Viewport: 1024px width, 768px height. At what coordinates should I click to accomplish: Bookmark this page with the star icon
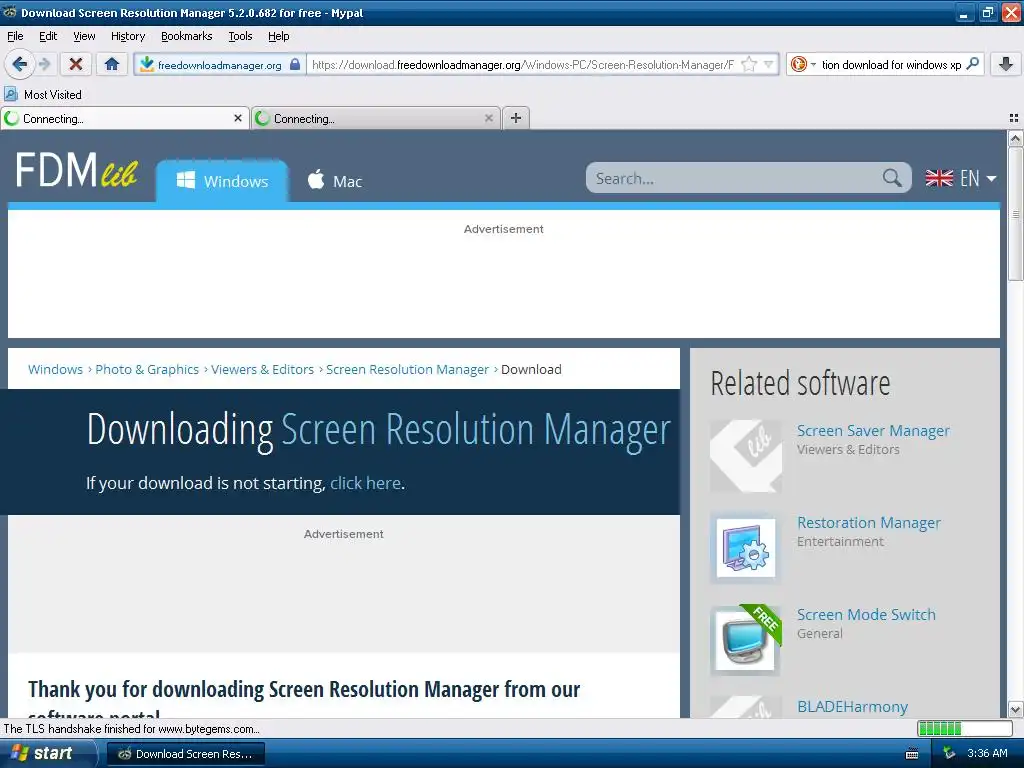point(749,64)
